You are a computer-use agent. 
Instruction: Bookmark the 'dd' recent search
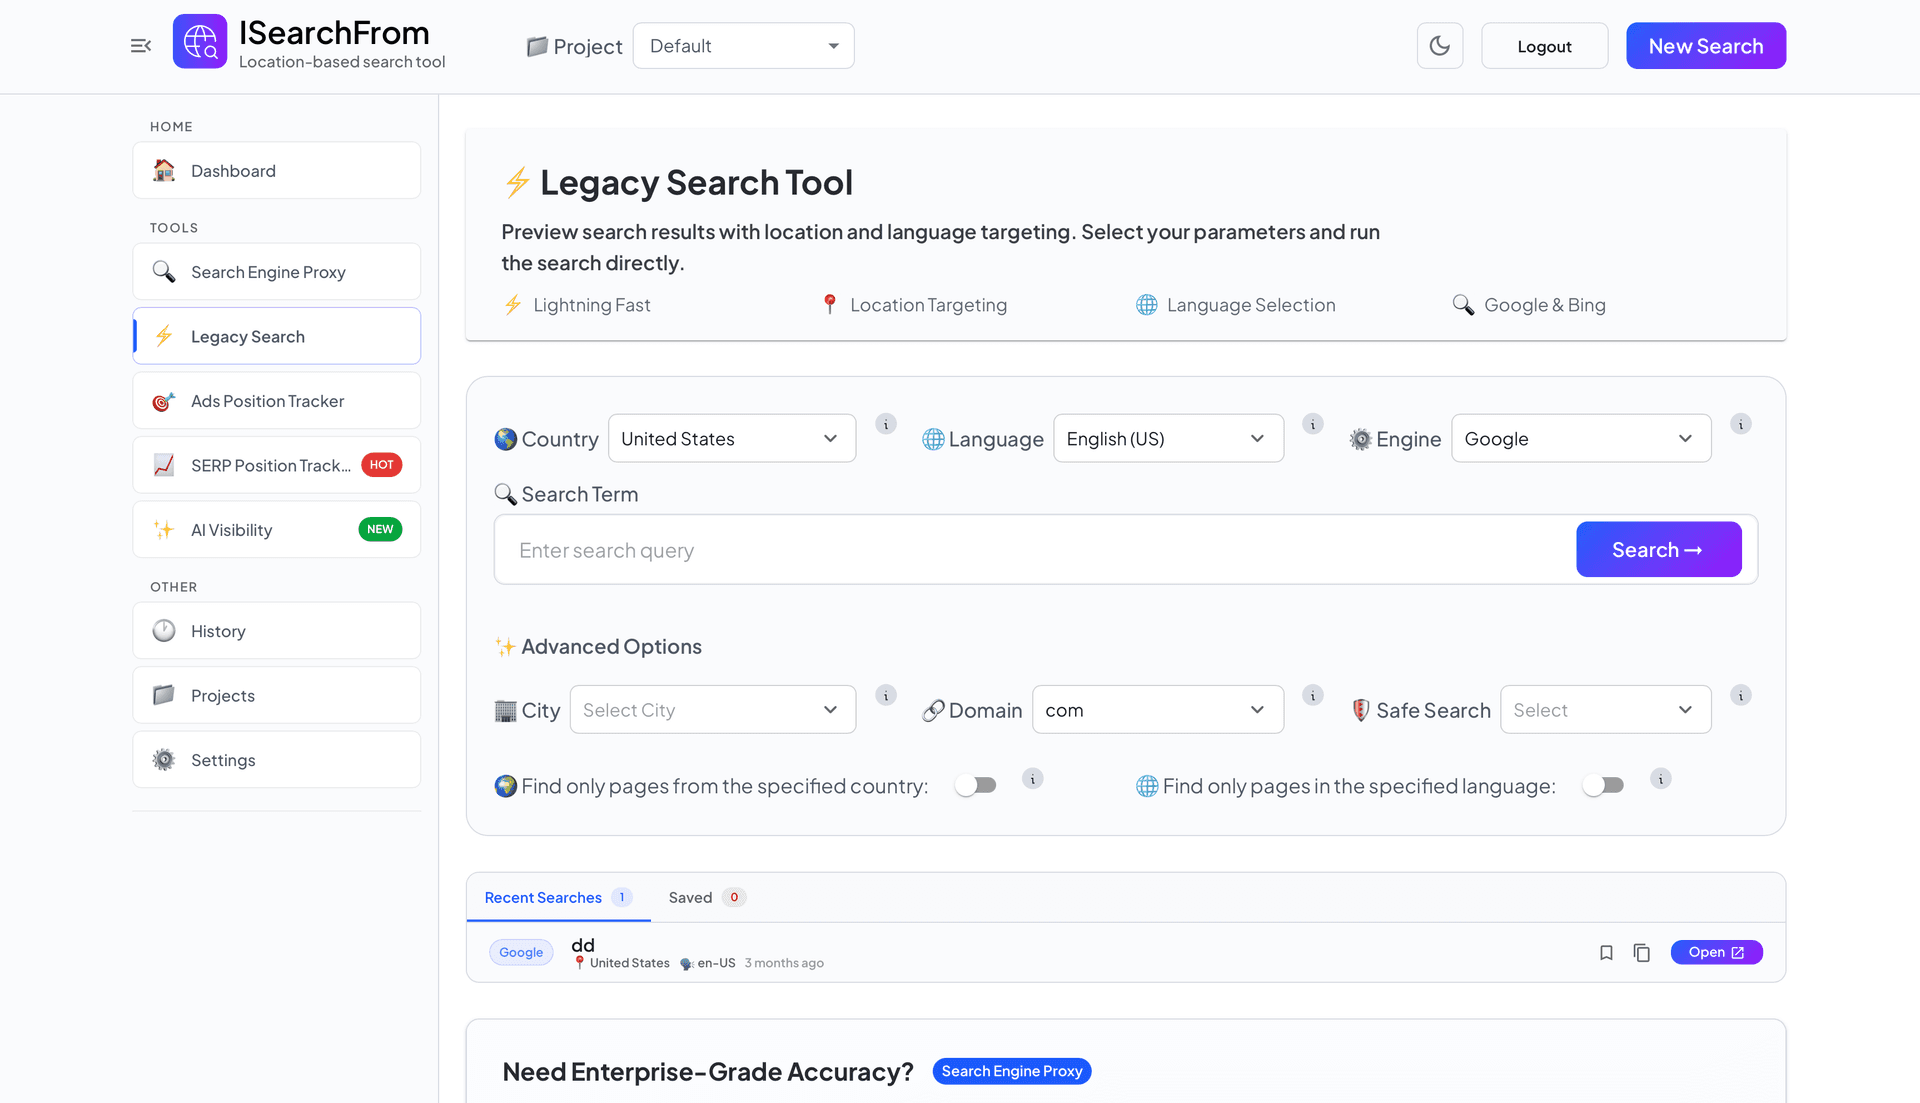(x=1606, y=953)
